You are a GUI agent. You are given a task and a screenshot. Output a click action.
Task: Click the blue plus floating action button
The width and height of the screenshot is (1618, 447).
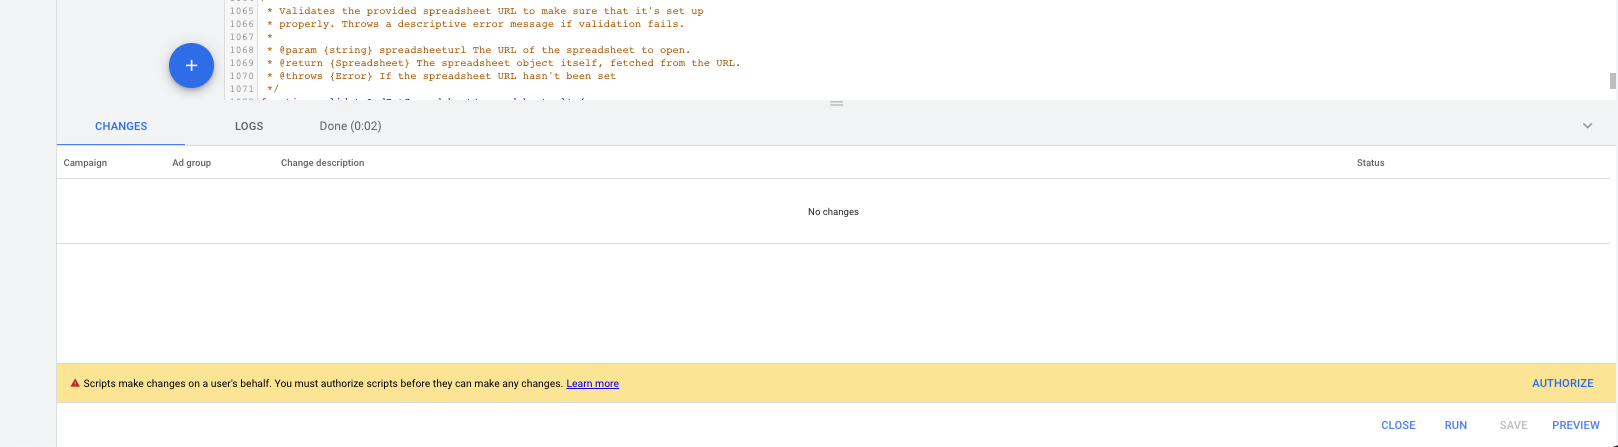coord(191,66)
